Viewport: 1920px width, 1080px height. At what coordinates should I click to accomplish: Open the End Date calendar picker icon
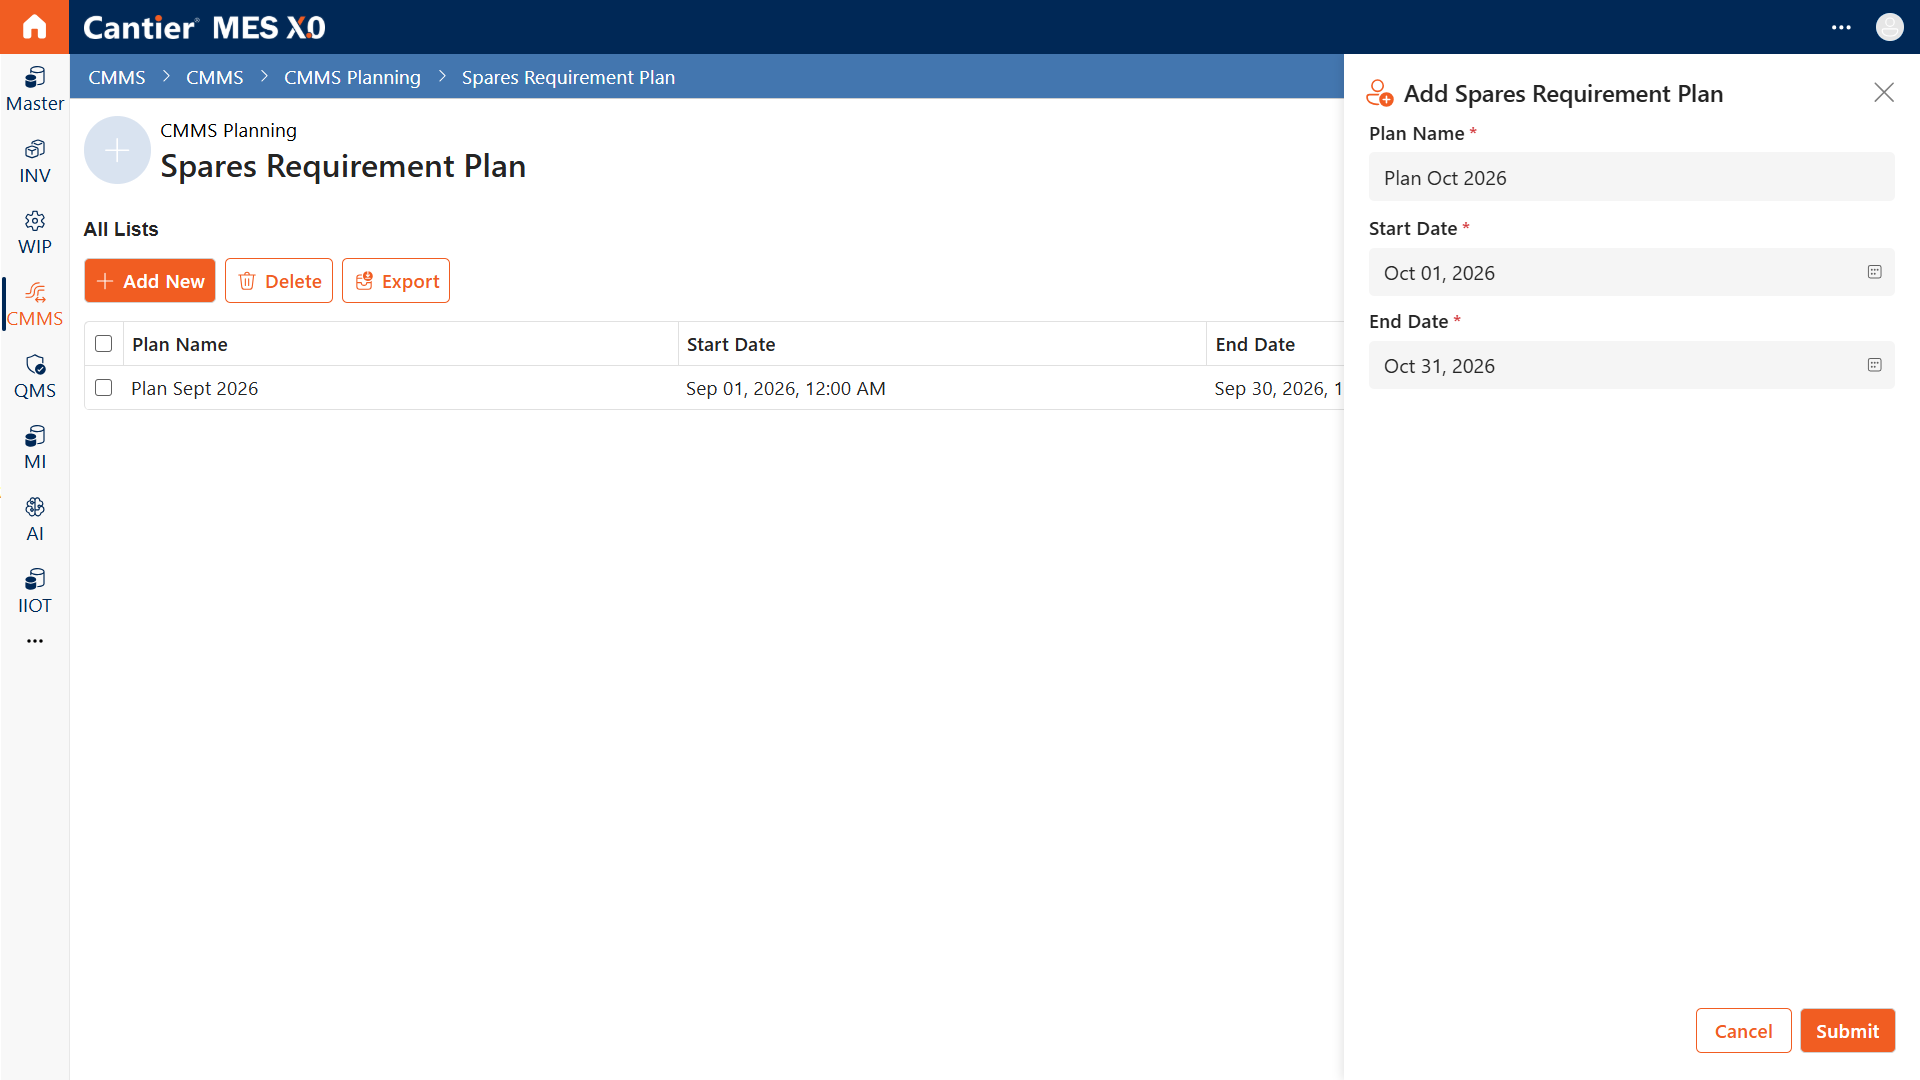[1875, 365]
